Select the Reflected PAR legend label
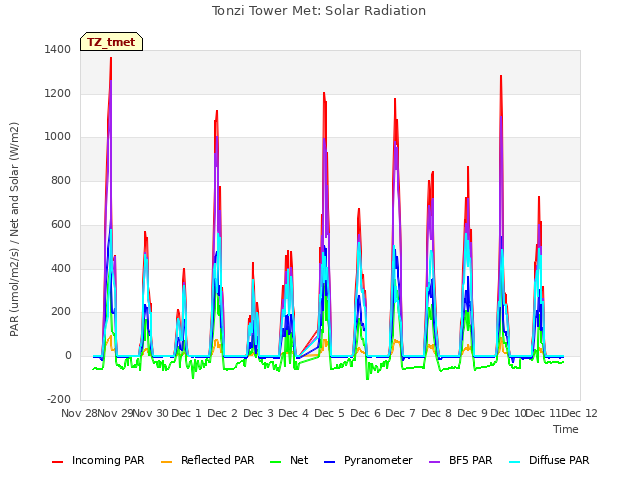This screenshot has height=480, width=640. pyautogui.click(x=218, y=460)
